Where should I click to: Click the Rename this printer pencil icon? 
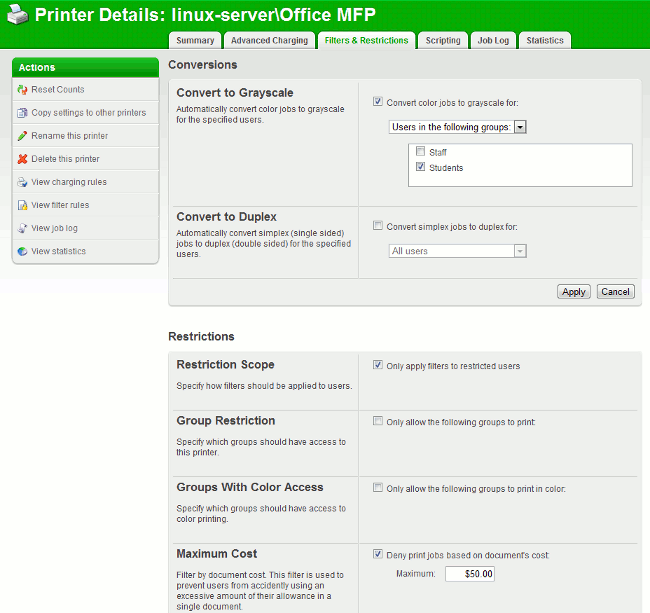point(22,136)
